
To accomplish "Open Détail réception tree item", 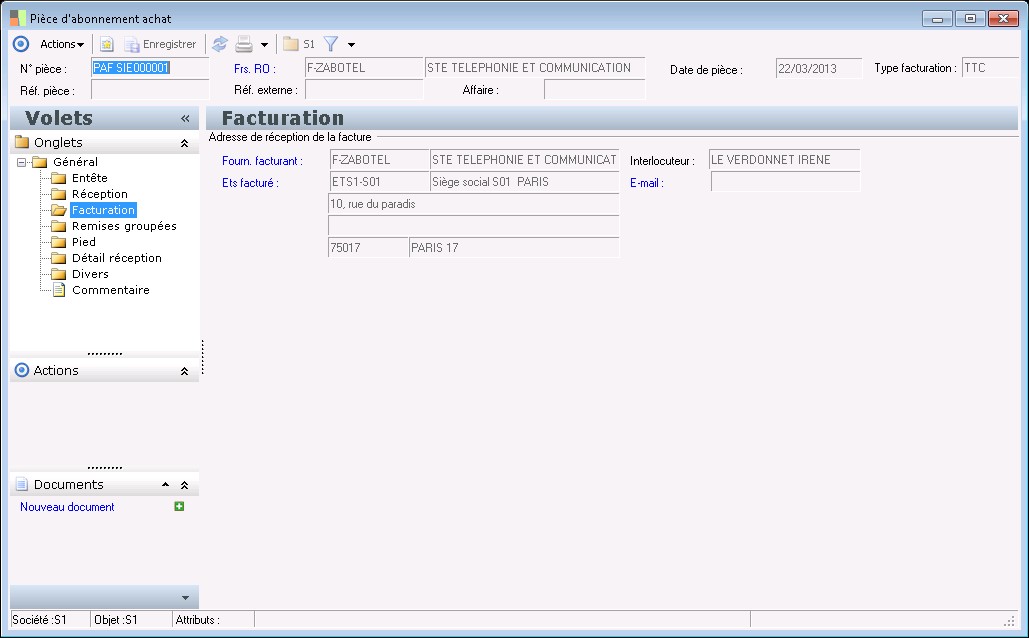I will point(117,258).
